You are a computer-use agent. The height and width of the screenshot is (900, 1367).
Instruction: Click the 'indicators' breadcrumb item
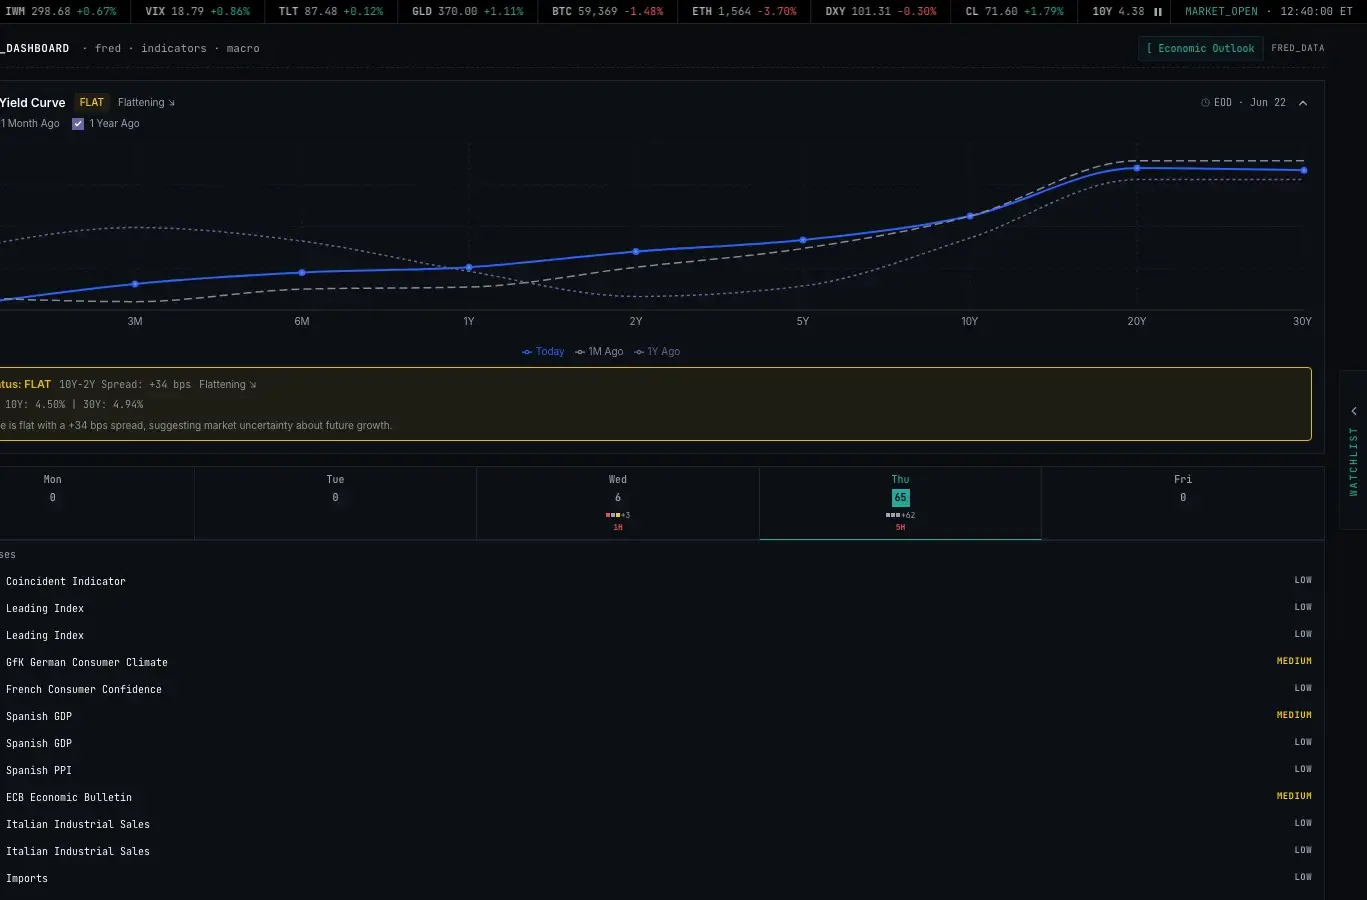point(174,48)
